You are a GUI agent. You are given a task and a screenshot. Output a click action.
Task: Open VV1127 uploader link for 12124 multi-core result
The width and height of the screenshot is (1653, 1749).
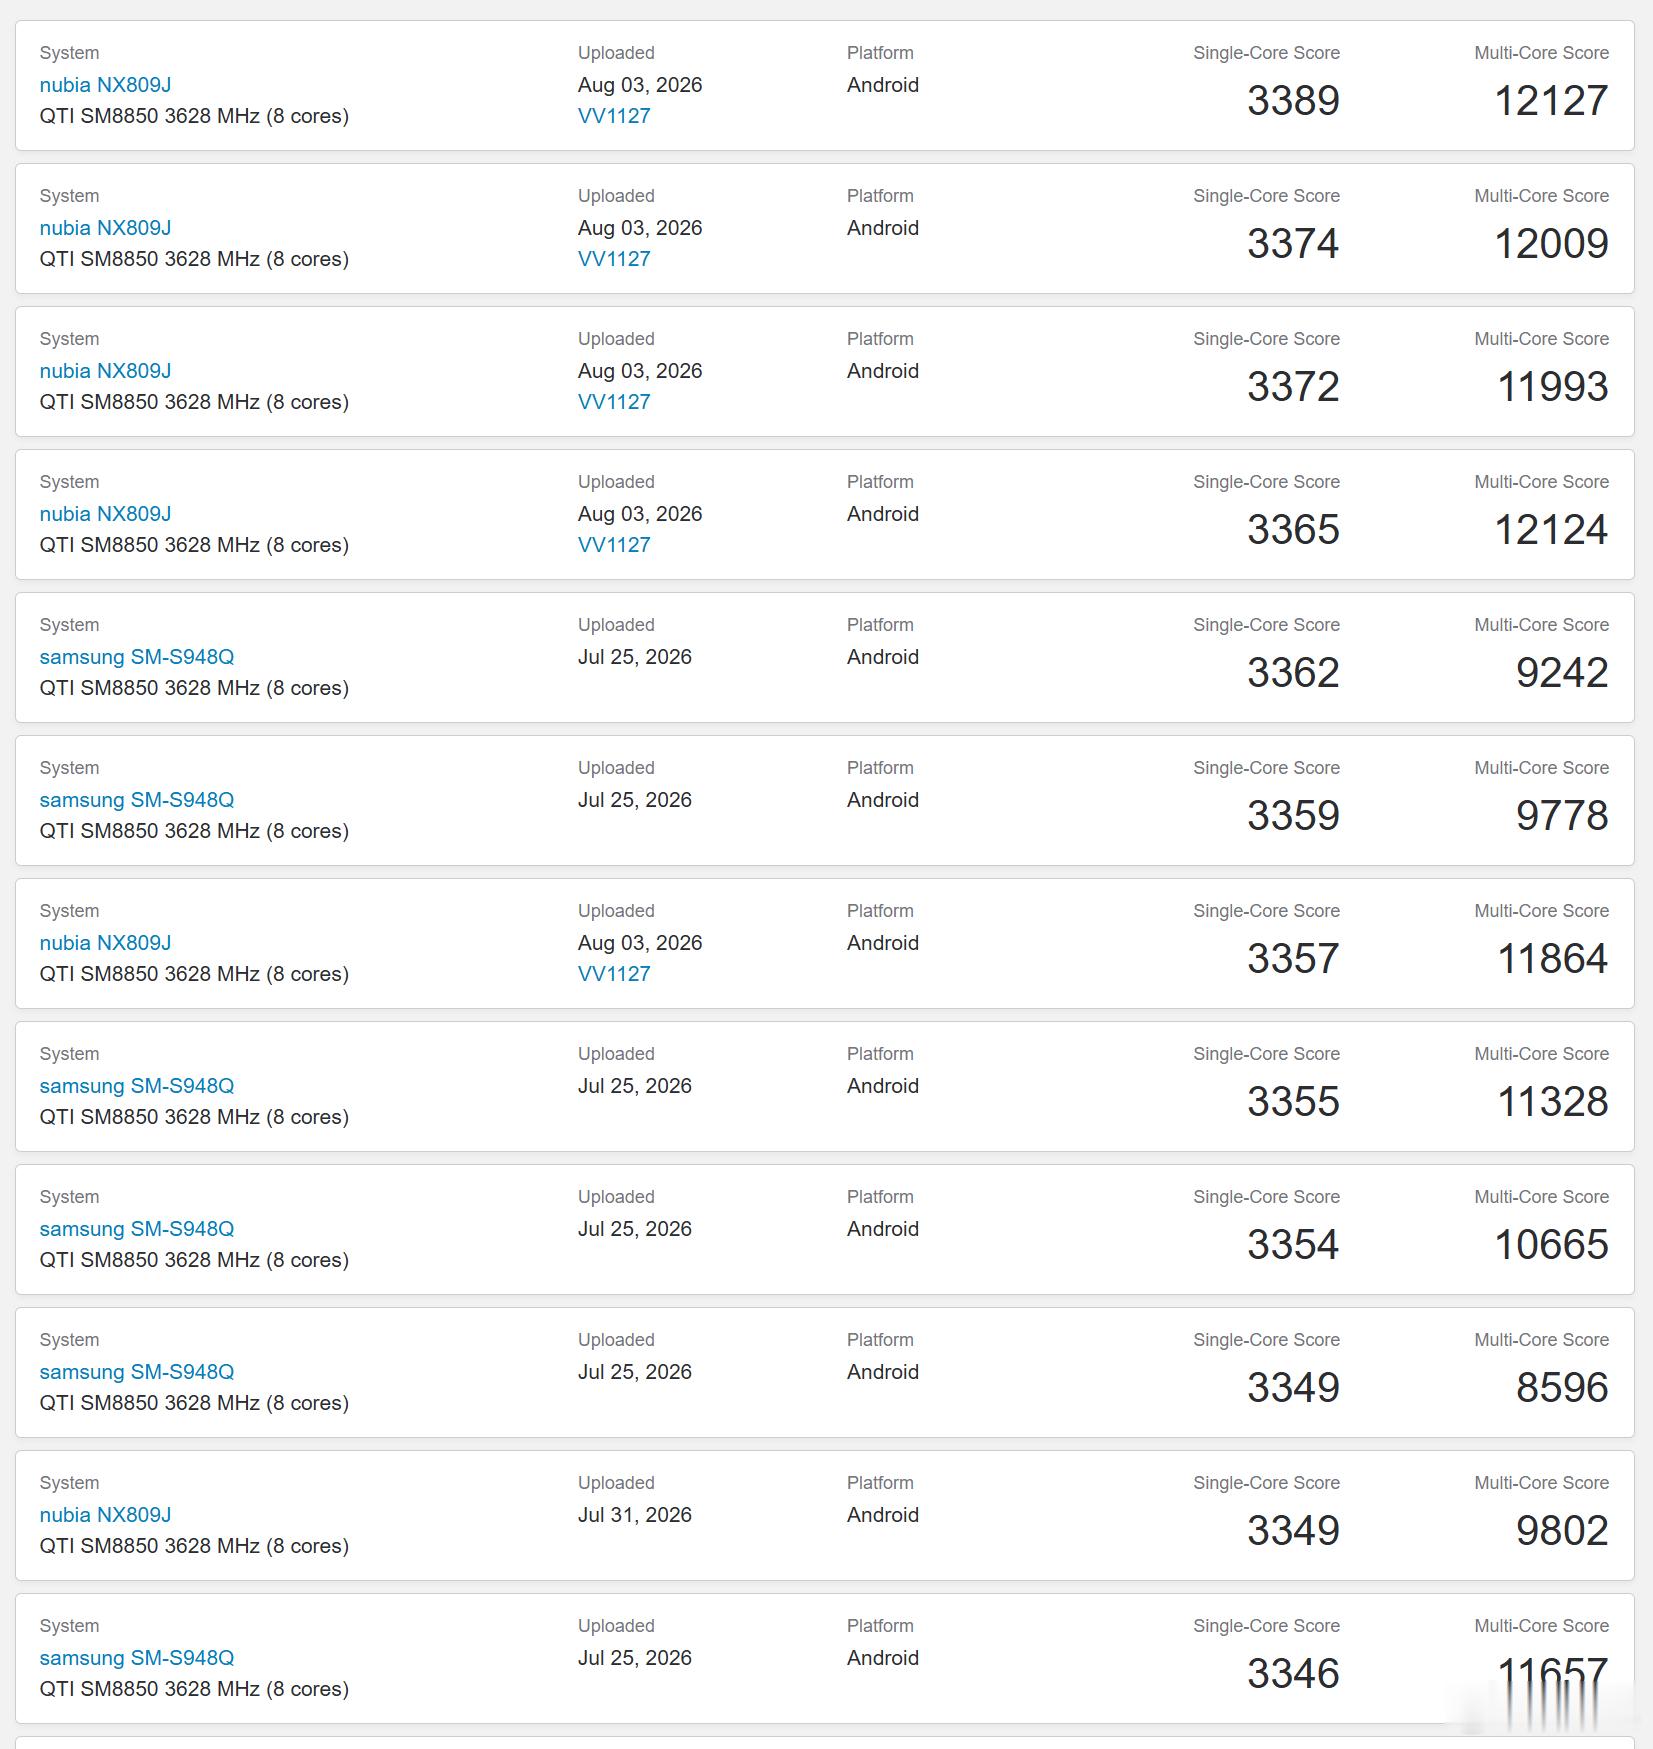614,545
